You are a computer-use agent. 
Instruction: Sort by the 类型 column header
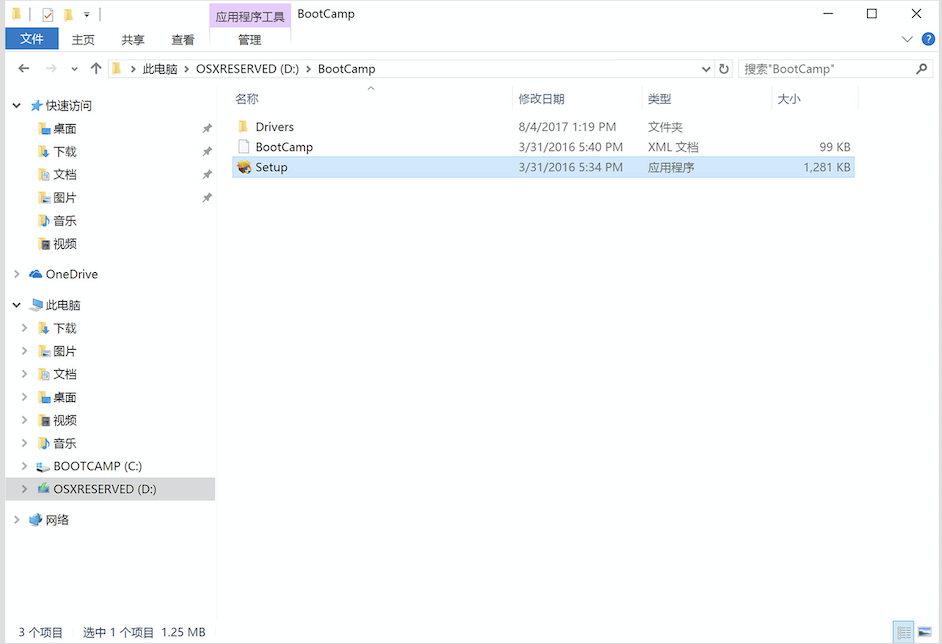[x=659, y=99]
